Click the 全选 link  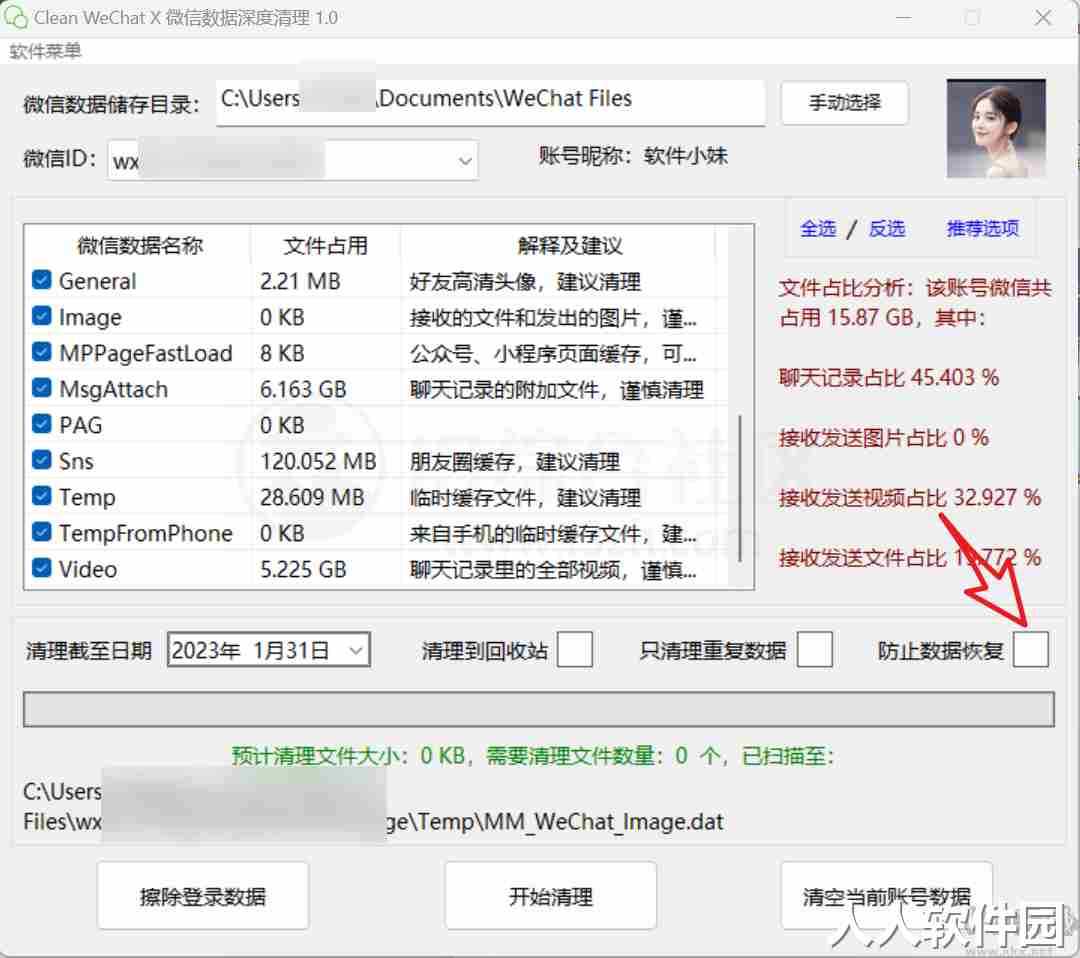[x=818, y=229]
